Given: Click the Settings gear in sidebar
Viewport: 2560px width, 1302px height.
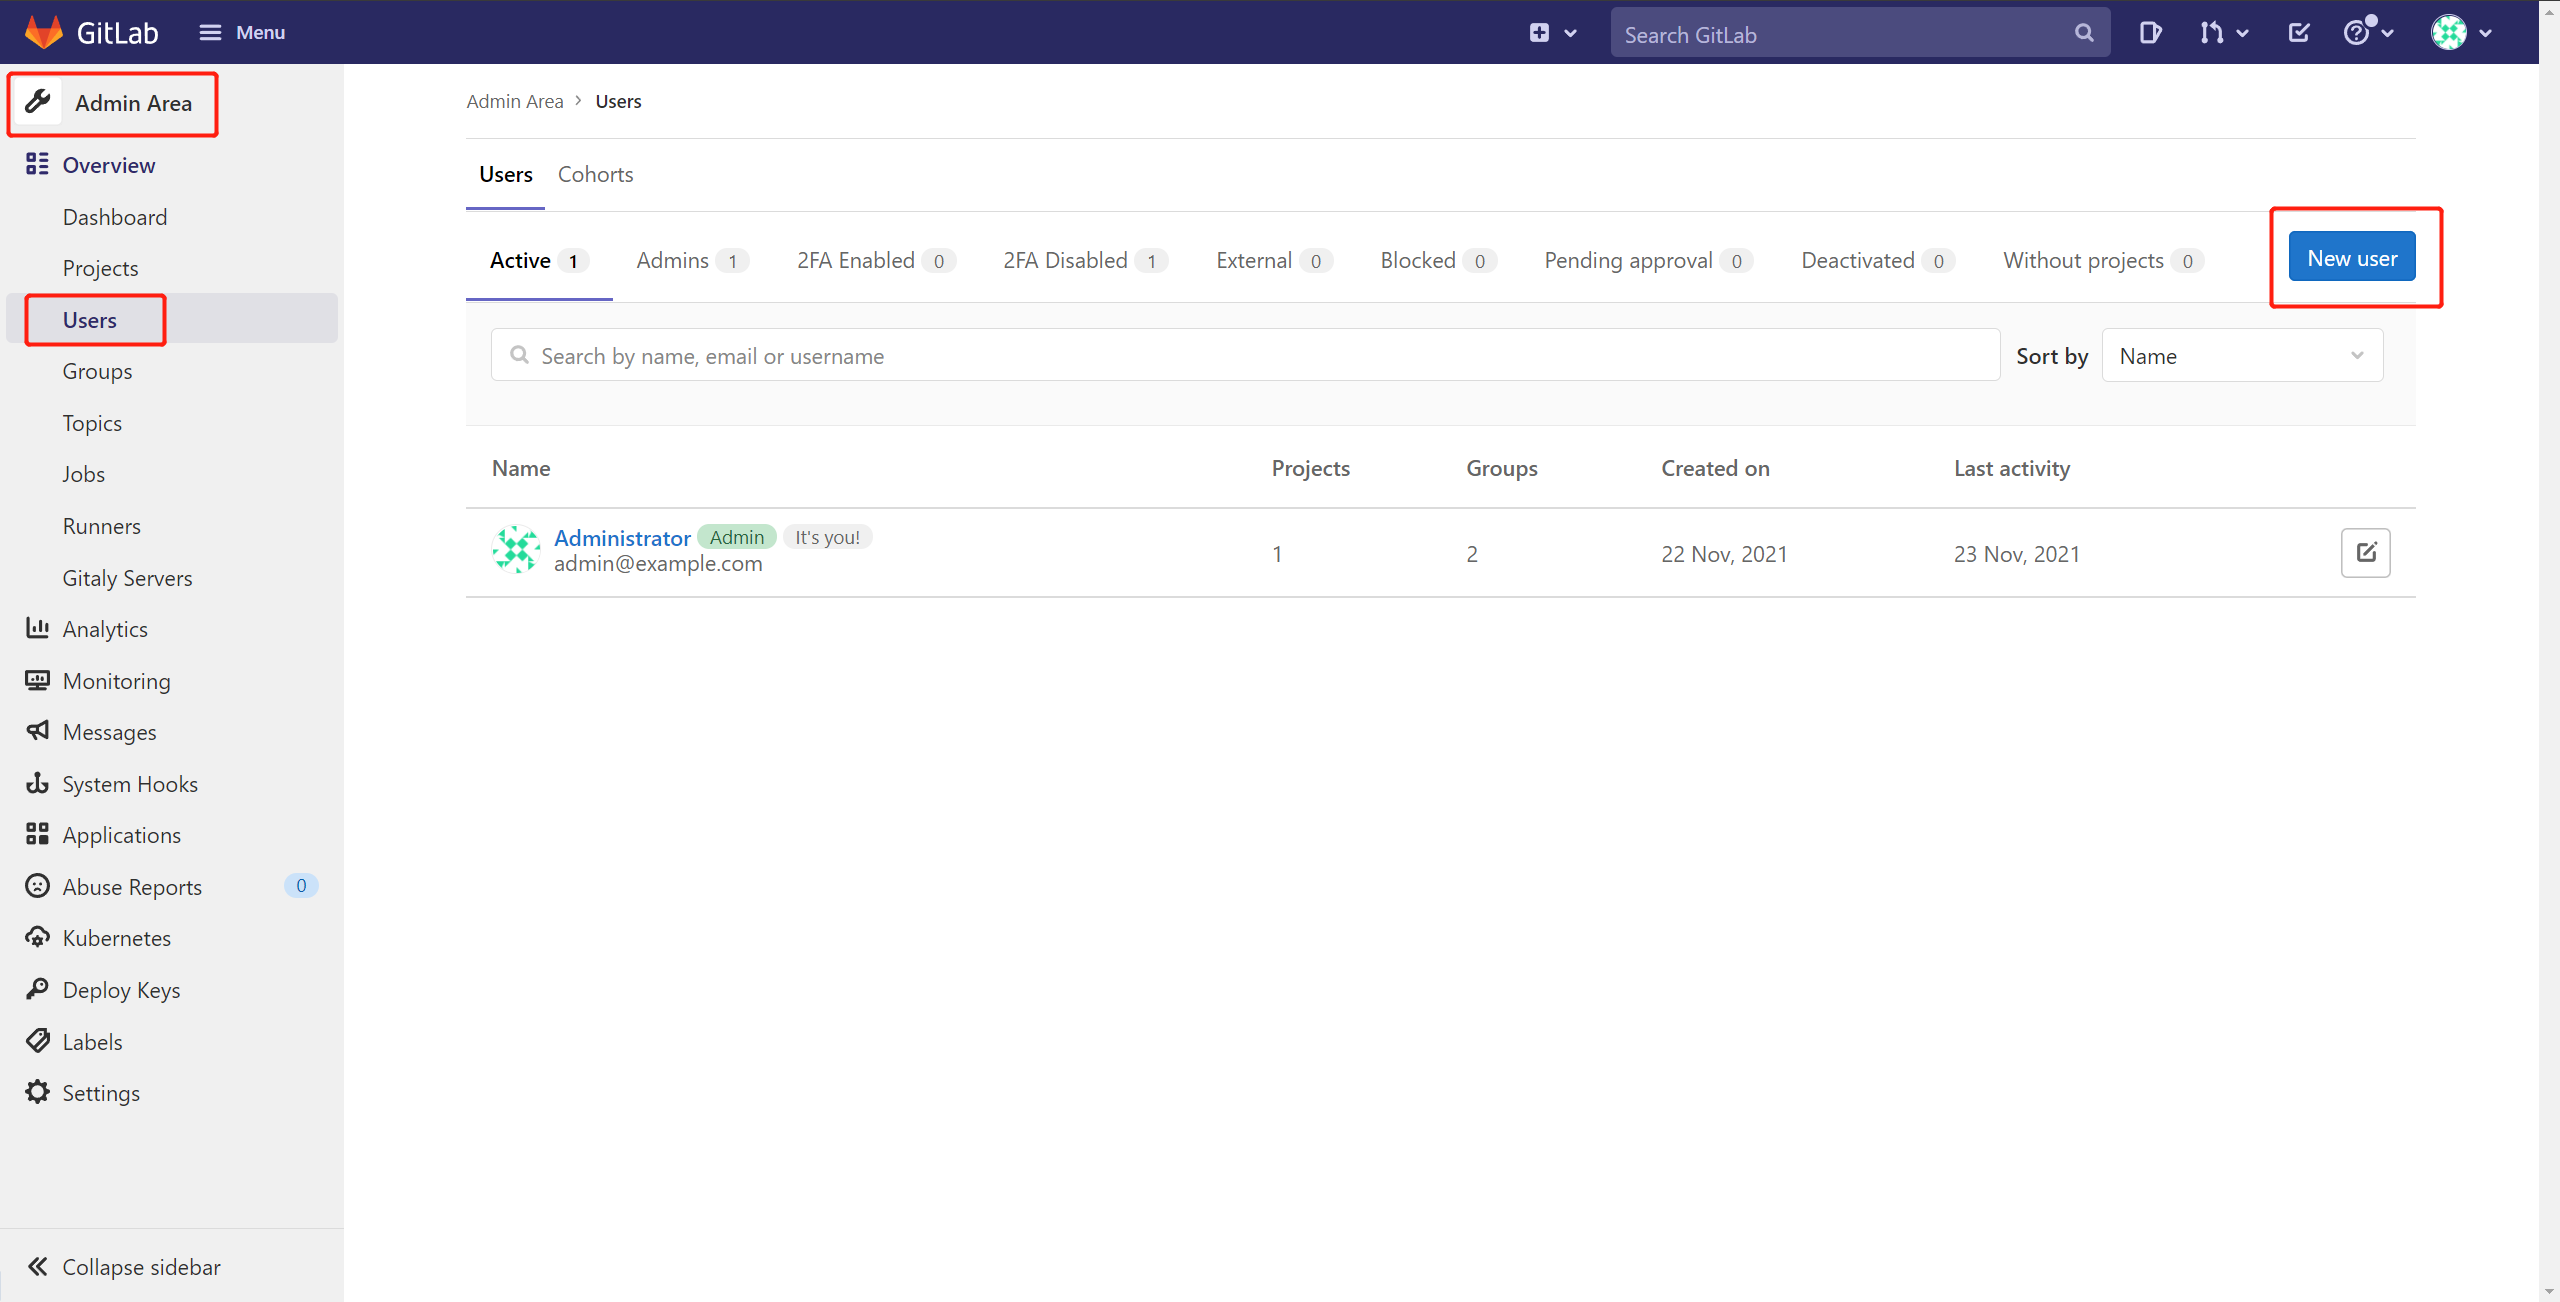Looking at the screenshot, I should (x=37, y=1093).
